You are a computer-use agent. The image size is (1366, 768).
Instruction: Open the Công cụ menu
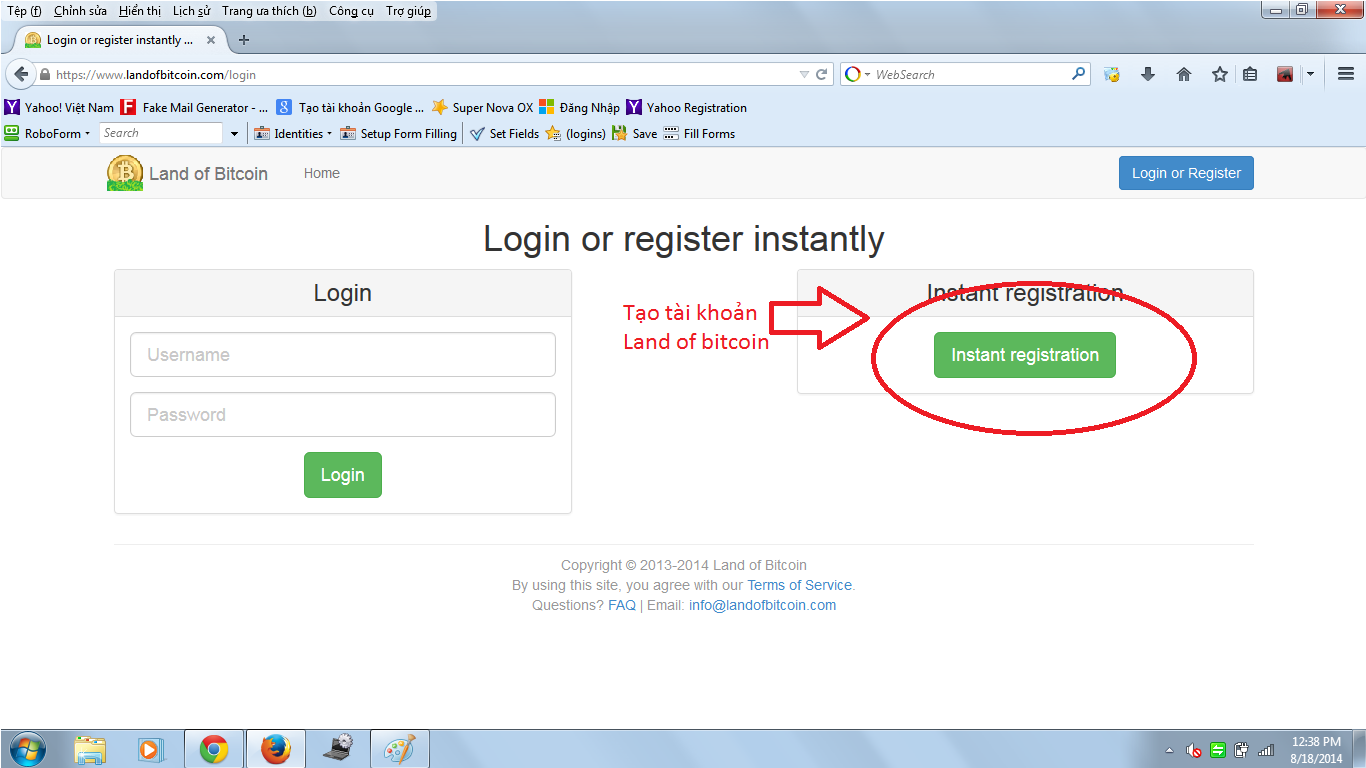tap(351, 11)
